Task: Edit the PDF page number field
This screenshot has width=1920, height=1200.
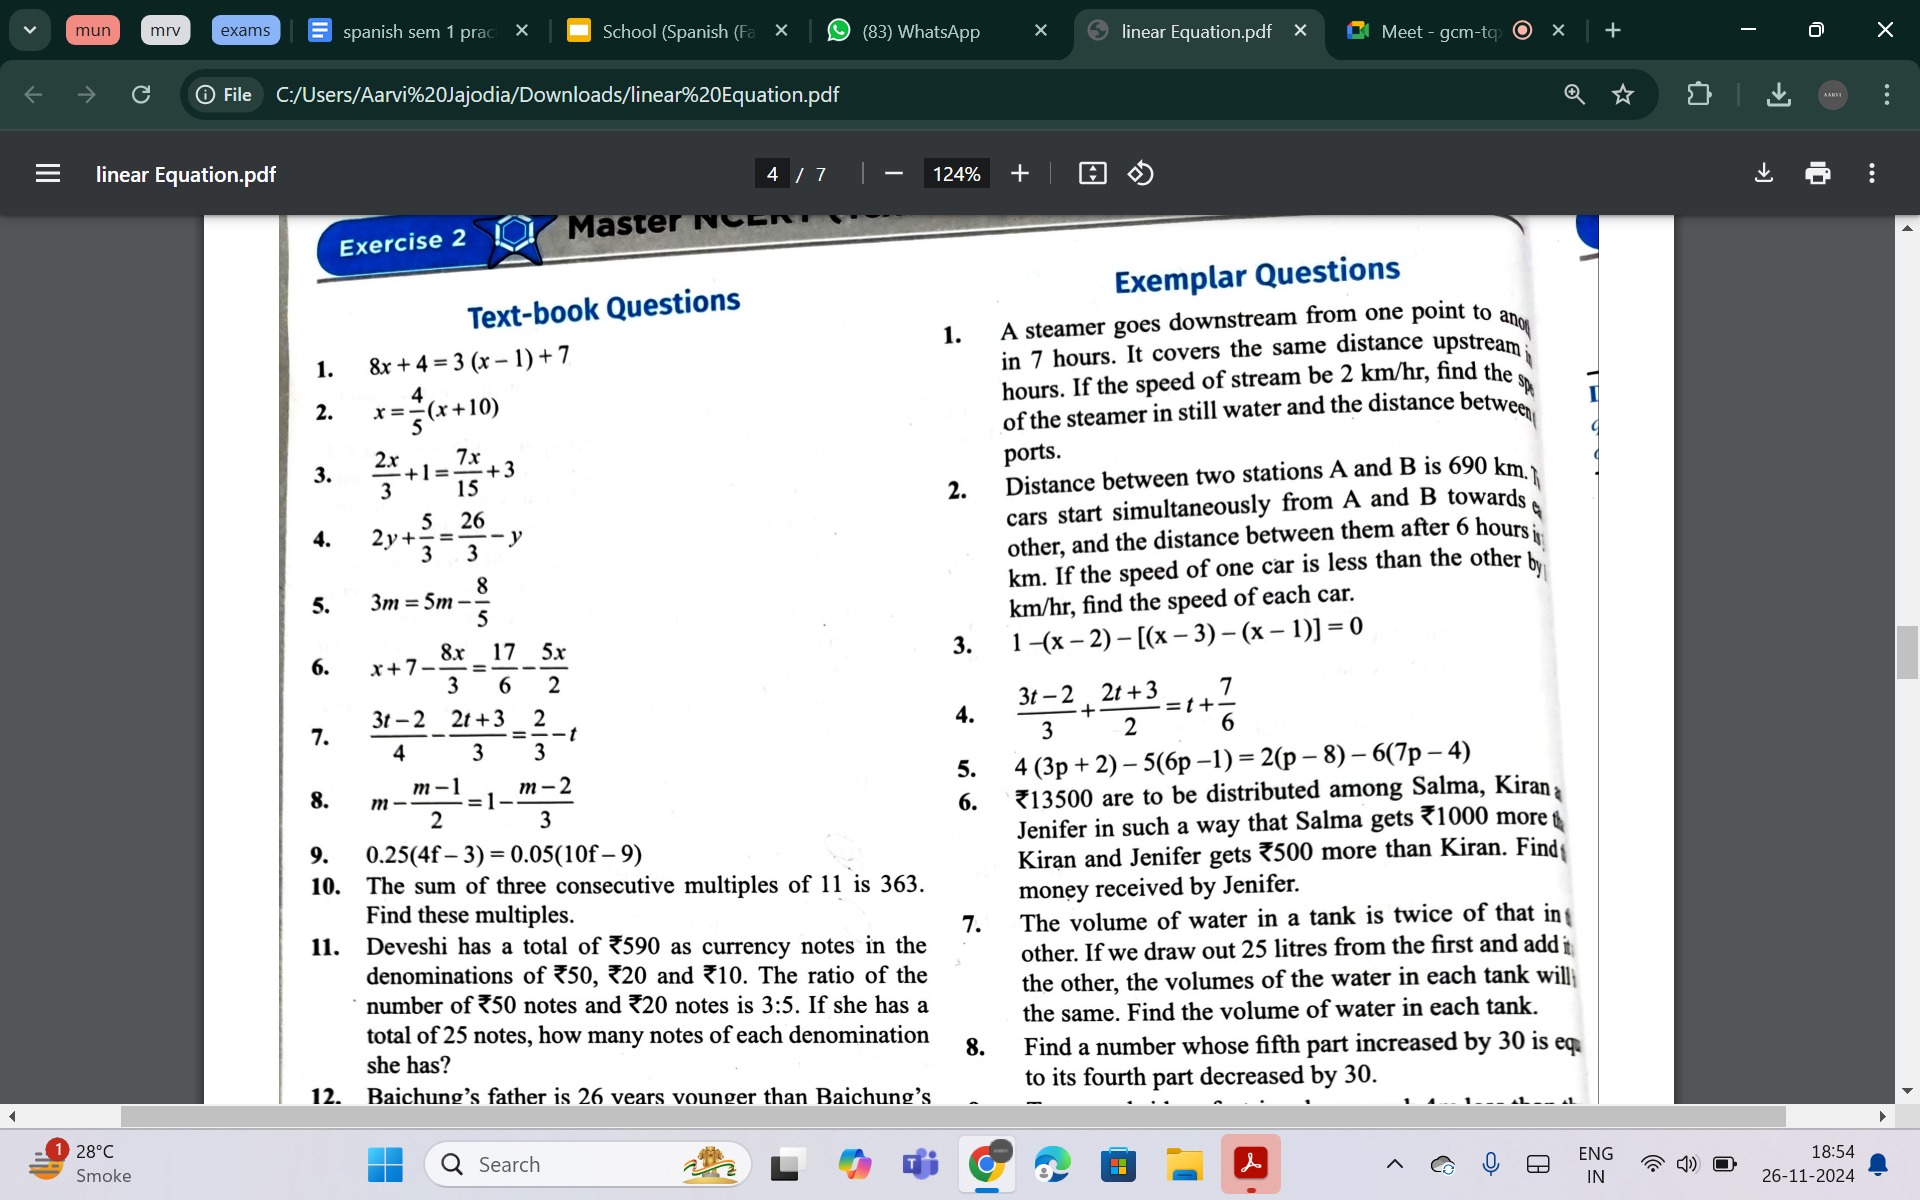Action: point(772,174)
